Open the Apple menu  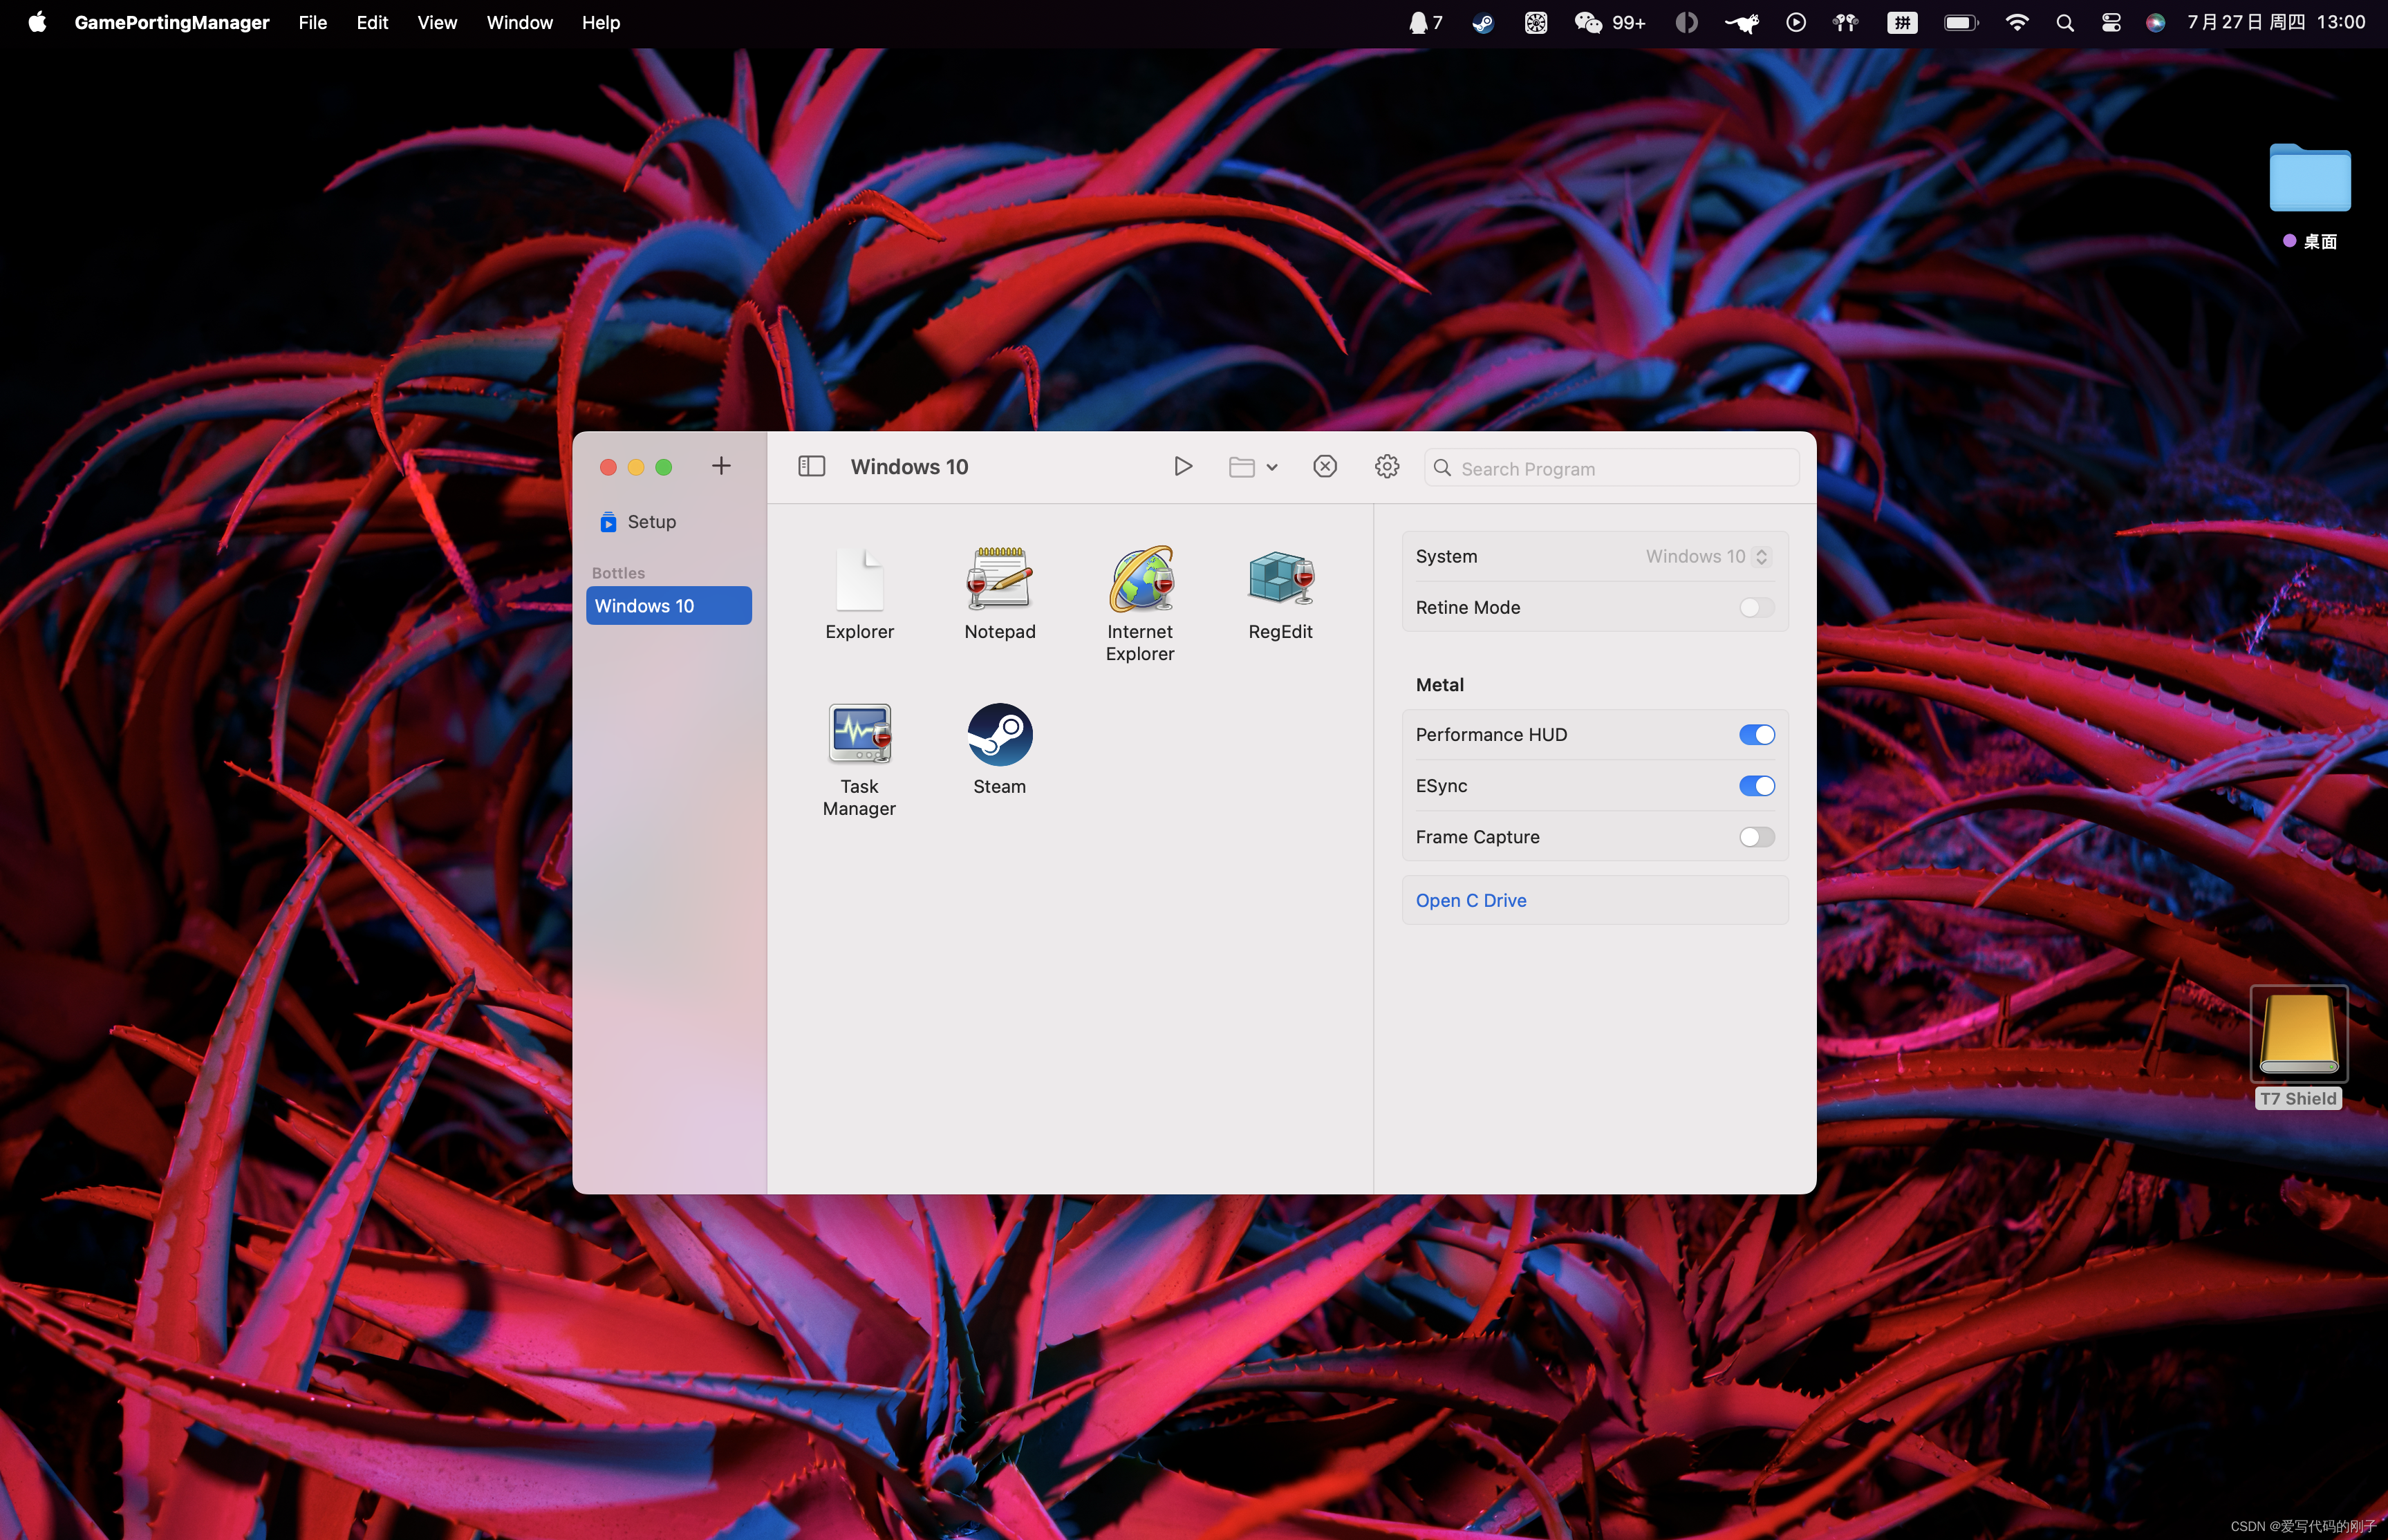tap(37, 22)
